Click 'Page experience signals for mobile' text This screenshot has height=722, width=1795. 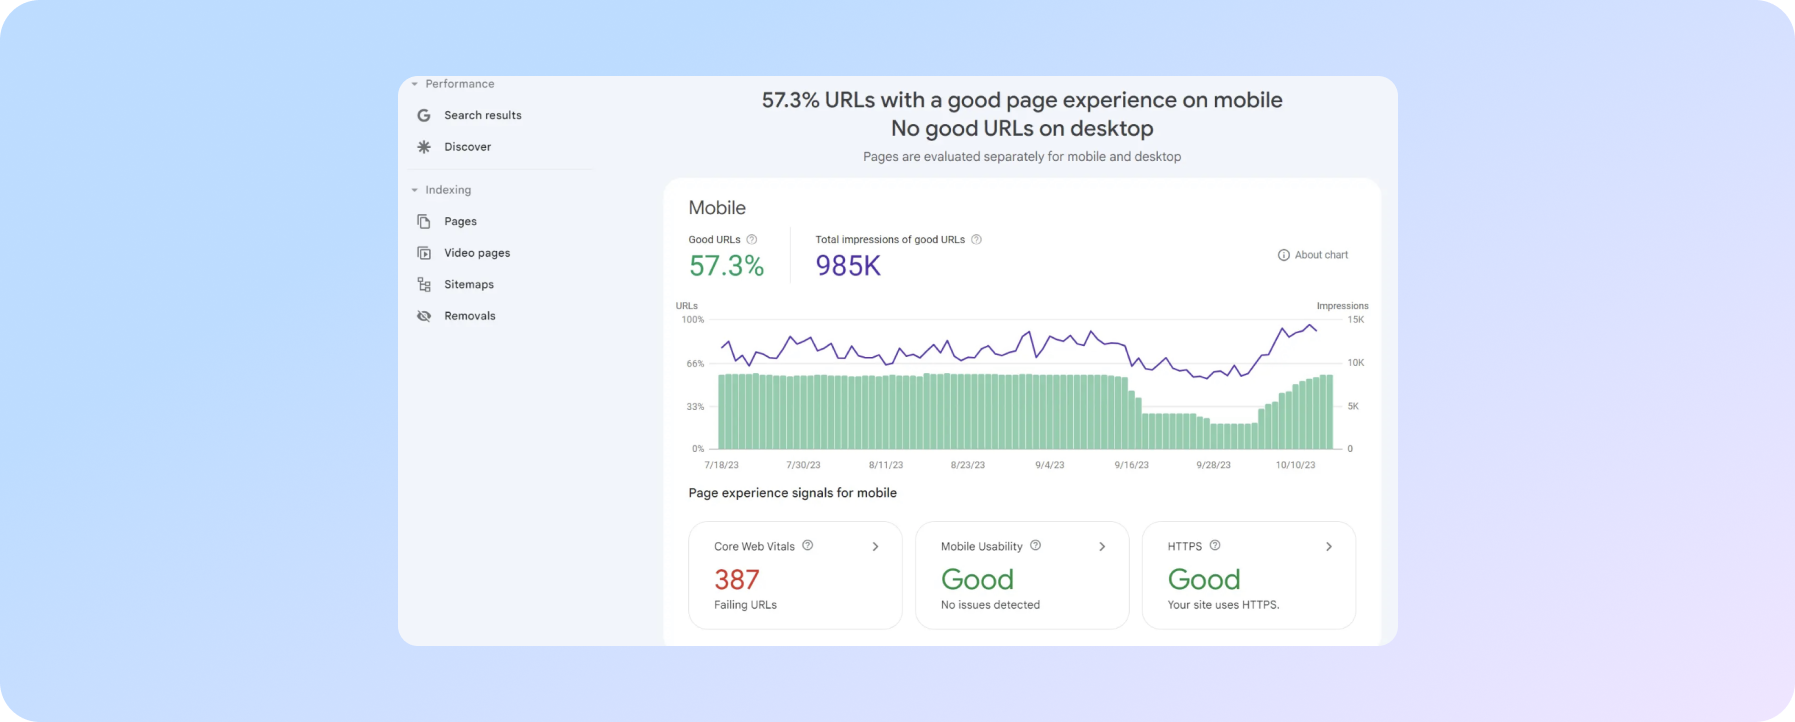coord(792,493)
